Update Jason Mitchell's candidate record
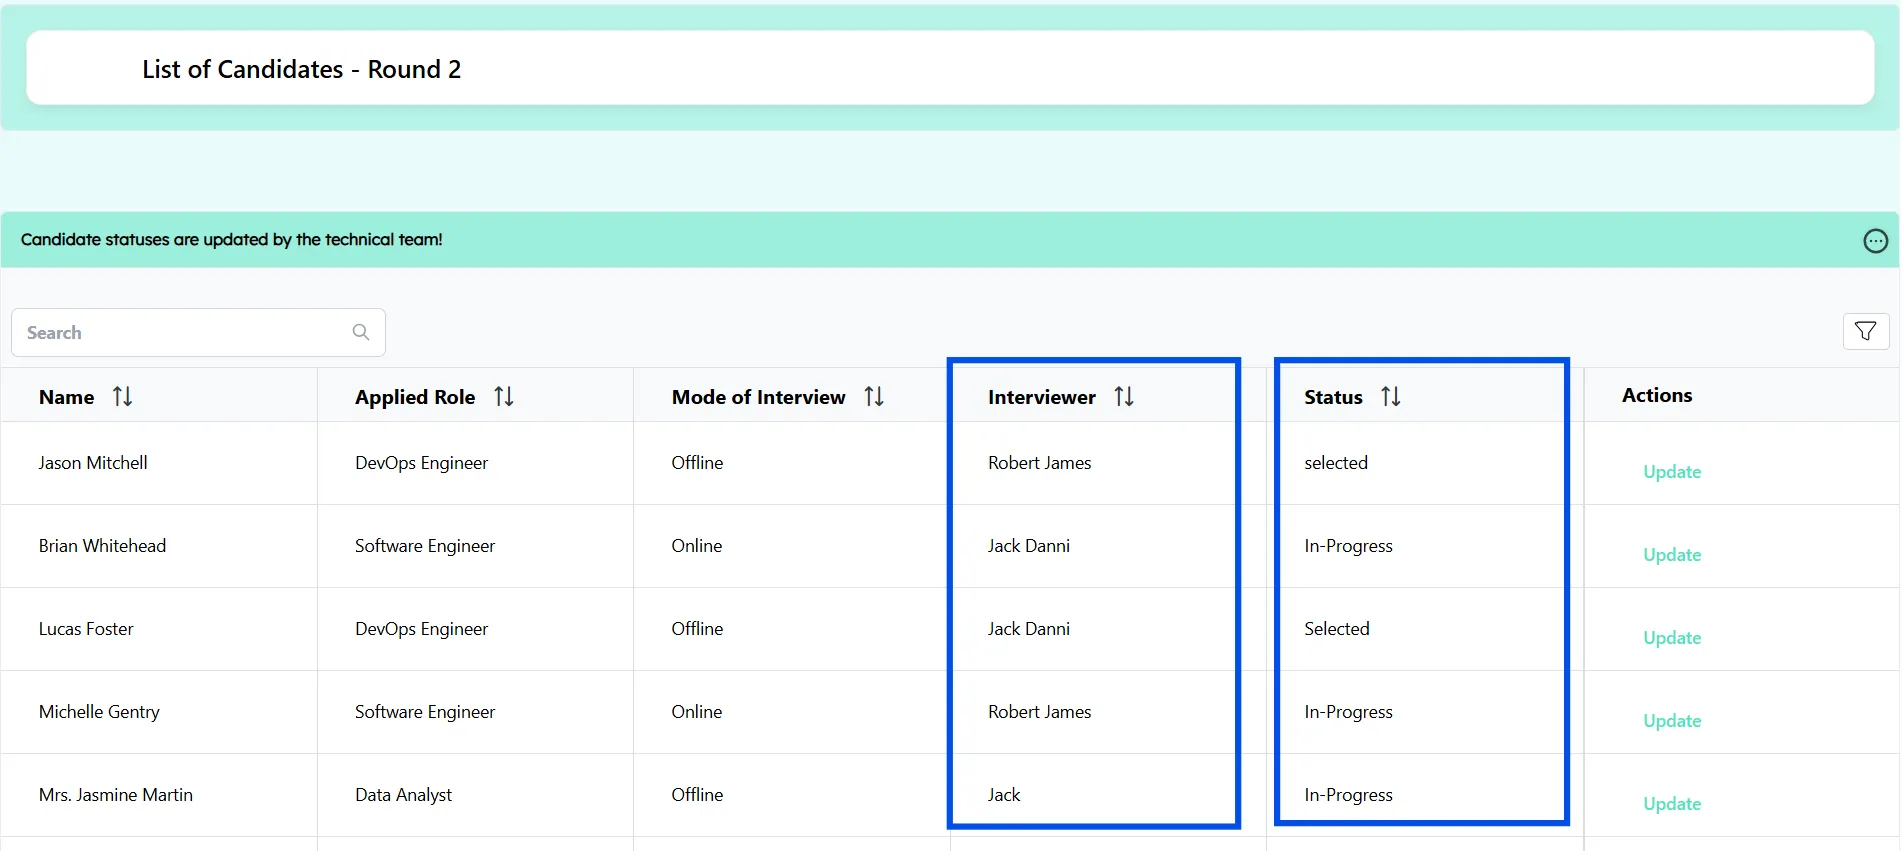 click(x=1671, y=472)
